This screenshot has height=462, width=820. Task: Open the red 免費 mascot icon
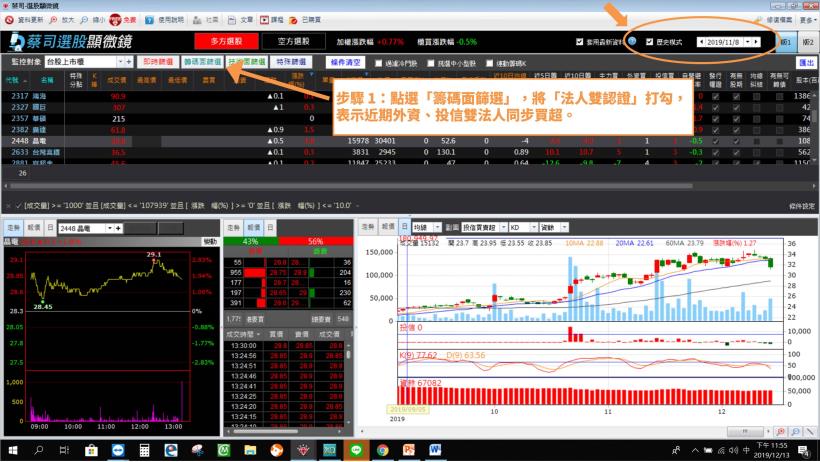[x=115, y=20]
